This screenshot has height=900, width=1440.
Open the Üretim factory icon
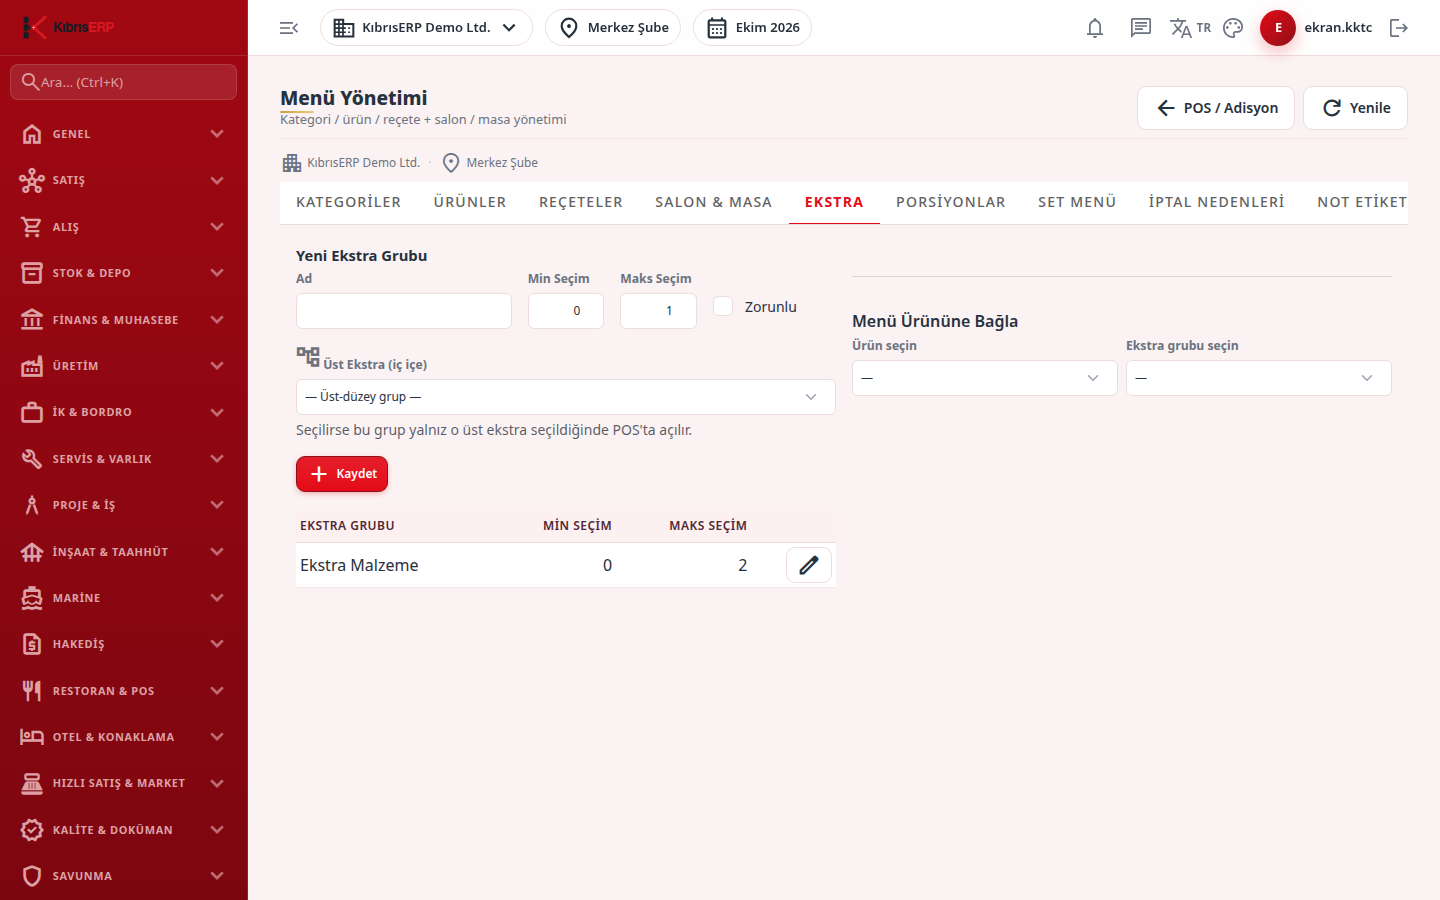pyautogui.click(x=32, y=366)
